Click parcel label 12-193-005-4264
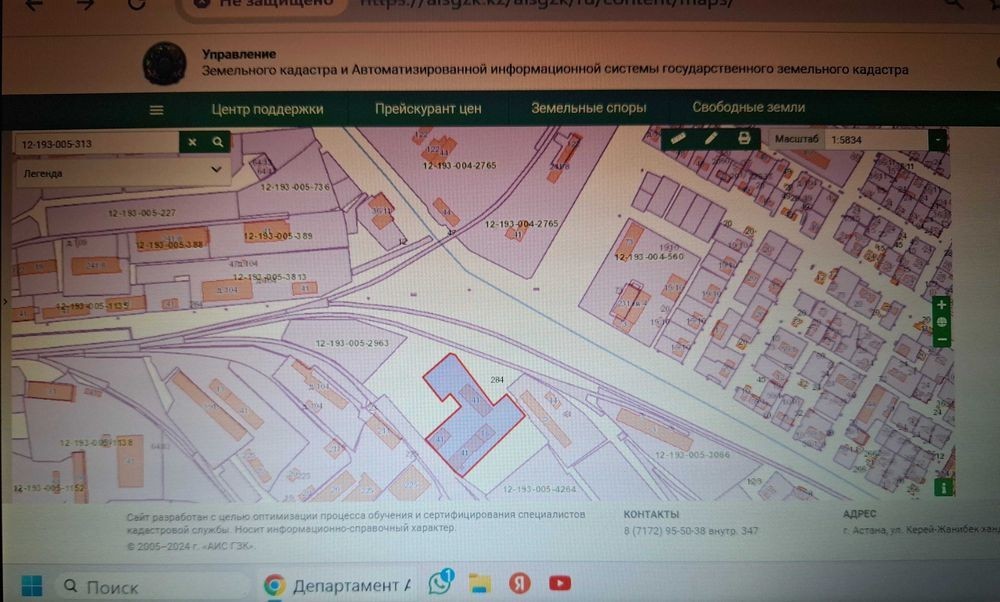Image resolution: width=1000 pixels, height=602 pixels. pyautogui.click(x=540, y=489)
